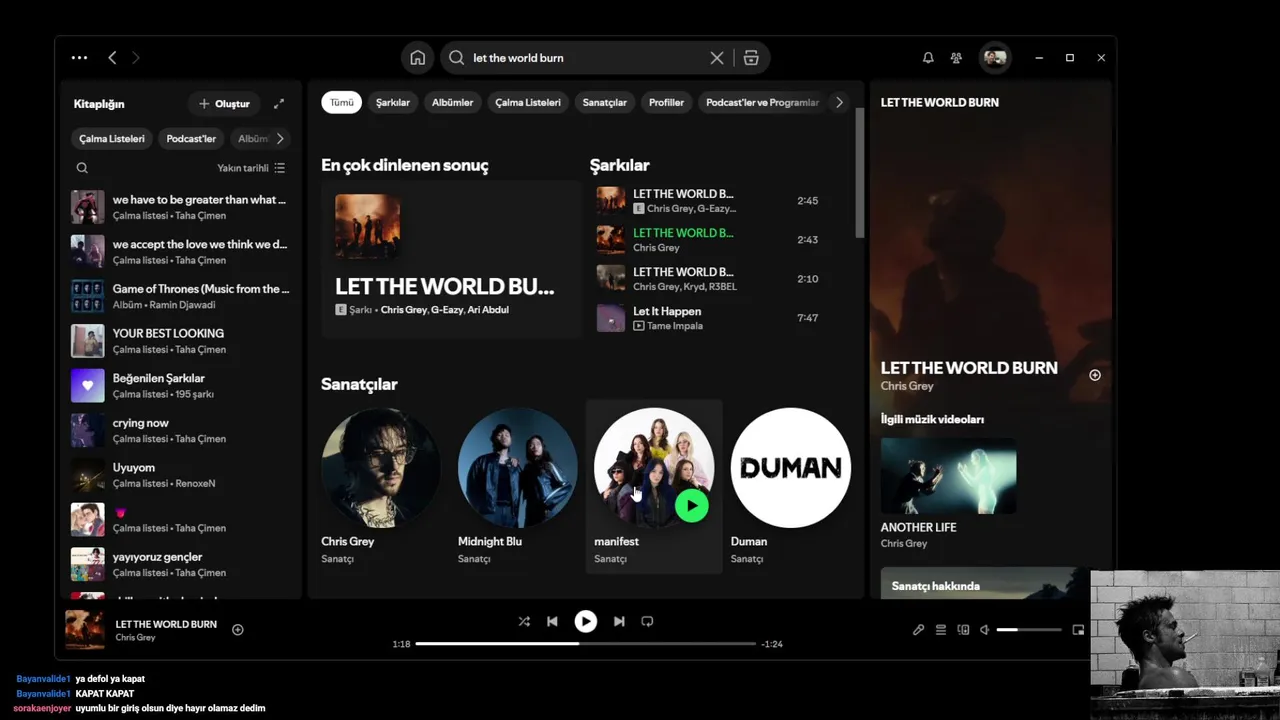Viewport: 1280px width, 720px height.
Task: Open Midnight Blu artist card
Action: [x=517, y=486]
